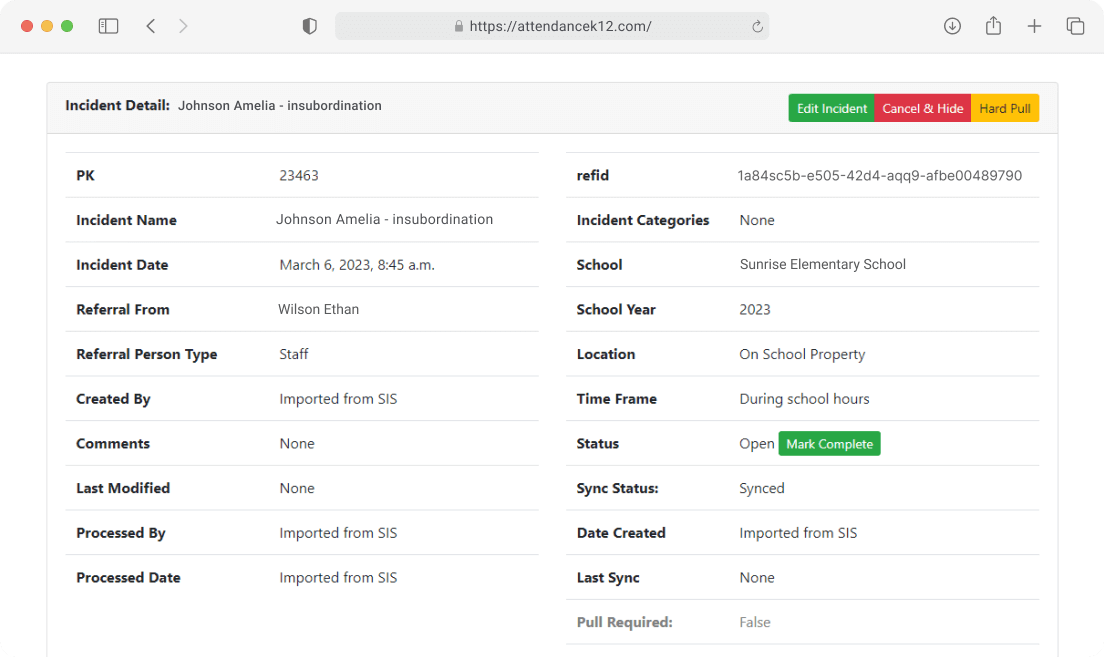The width and height of the screenshot is (1104, 657).
Task: Click the Incident Name value in the table
Action: (x=384, y=219)
